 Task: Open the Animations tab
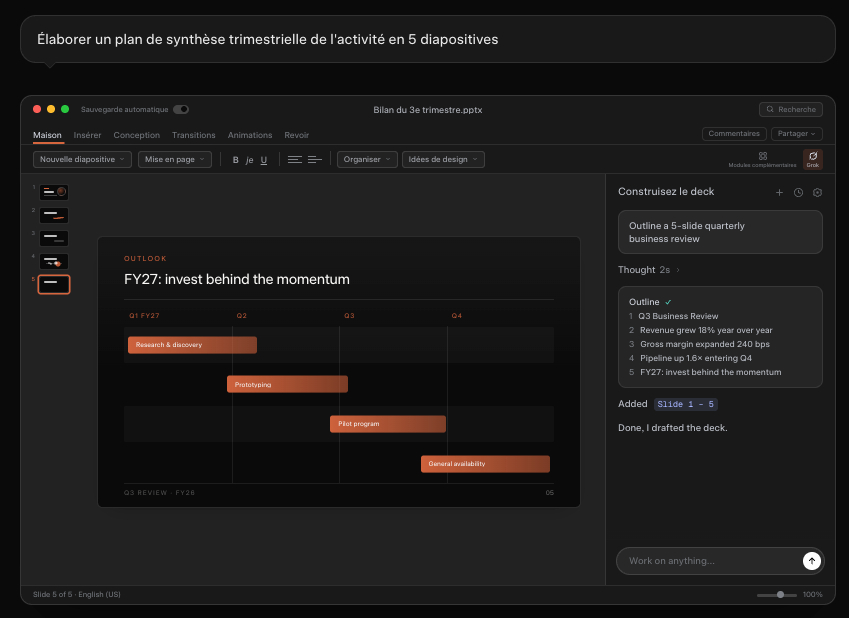click(x=250, y=135)
